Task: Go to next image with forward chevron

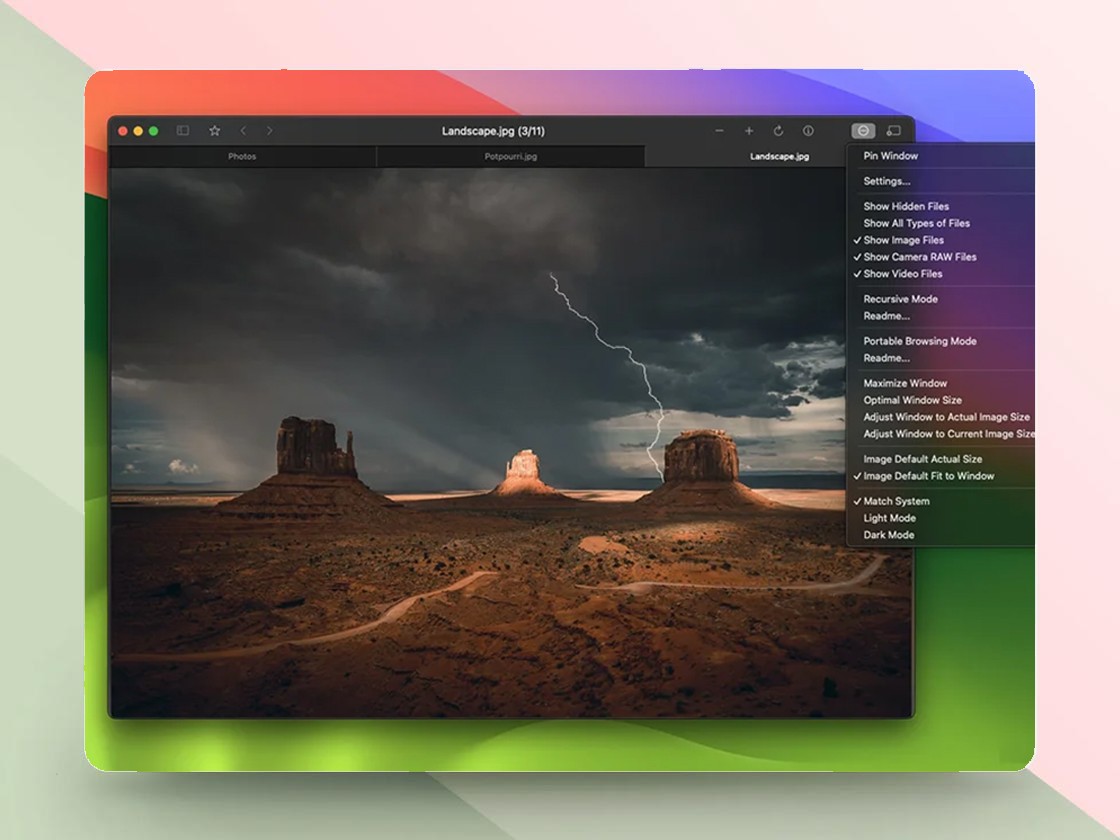Action: pyautogui.click(x=269, y=131)
